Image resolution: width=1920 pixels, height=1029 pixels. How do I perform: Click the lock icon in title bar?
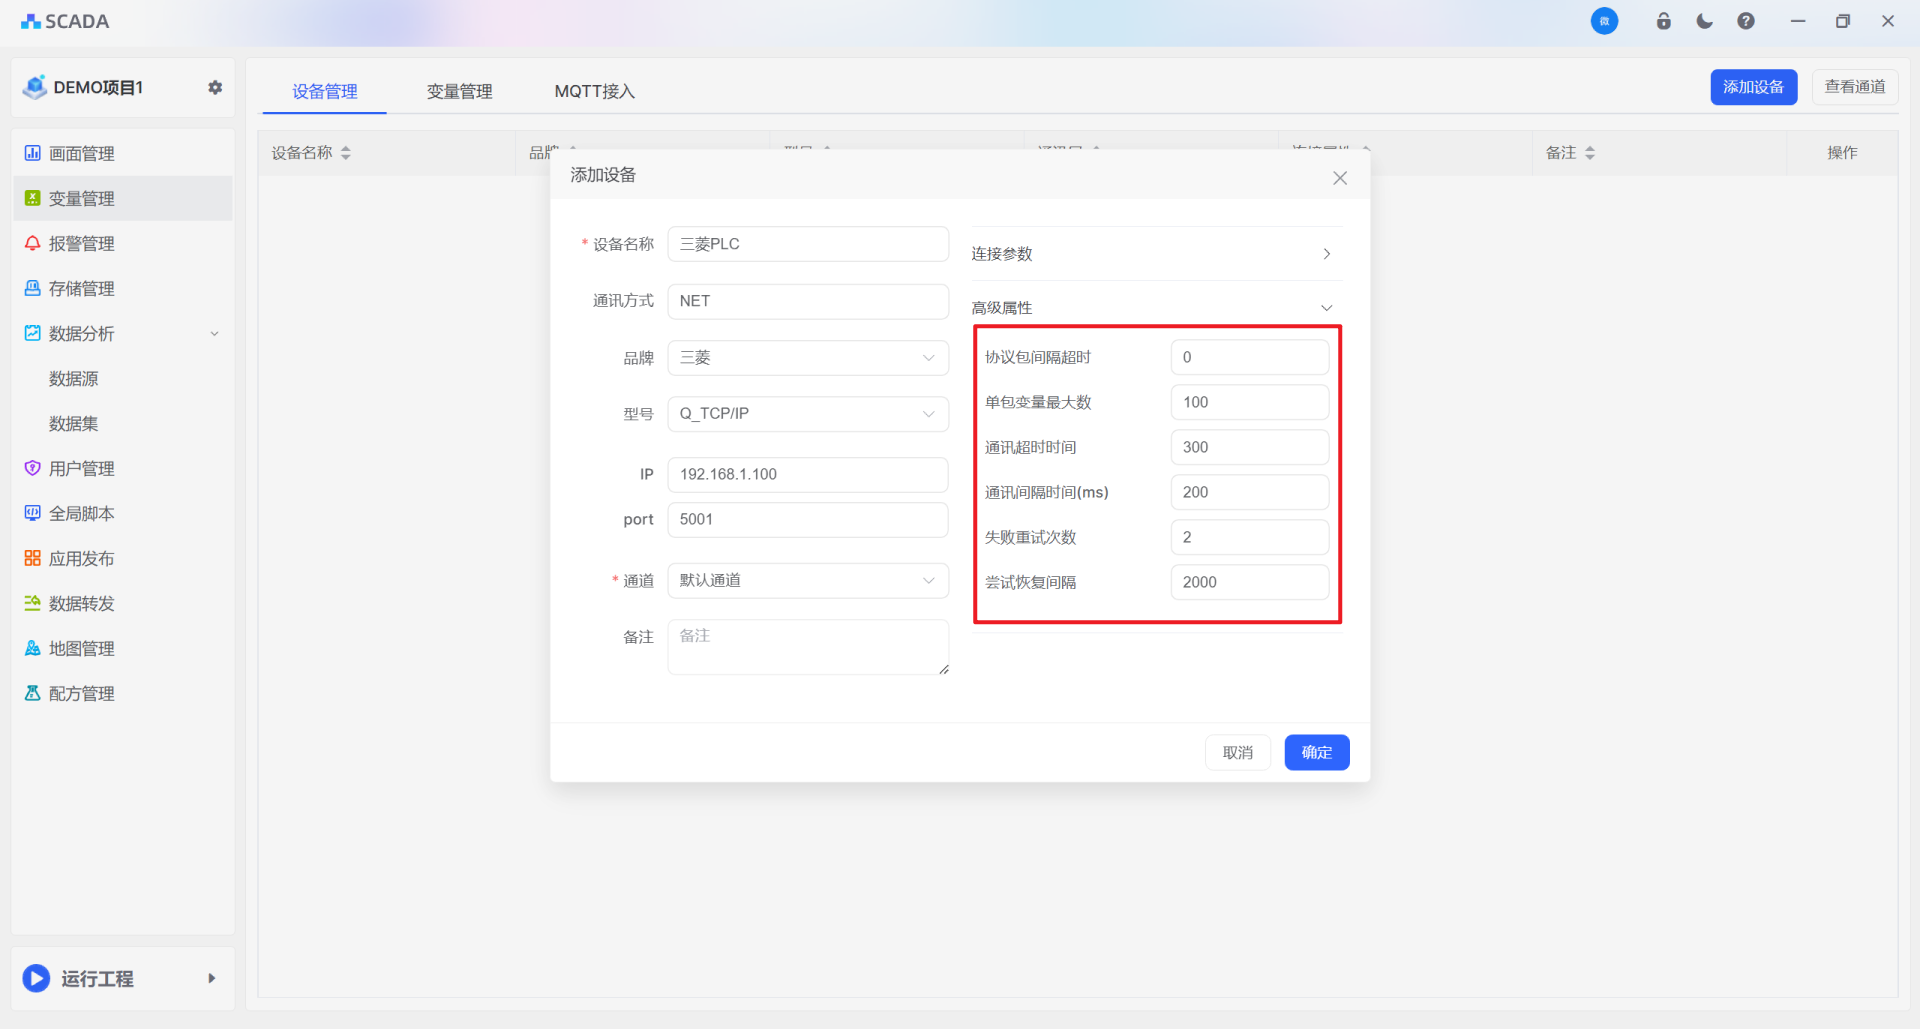pyautogui.click(x=1664, y=21)
